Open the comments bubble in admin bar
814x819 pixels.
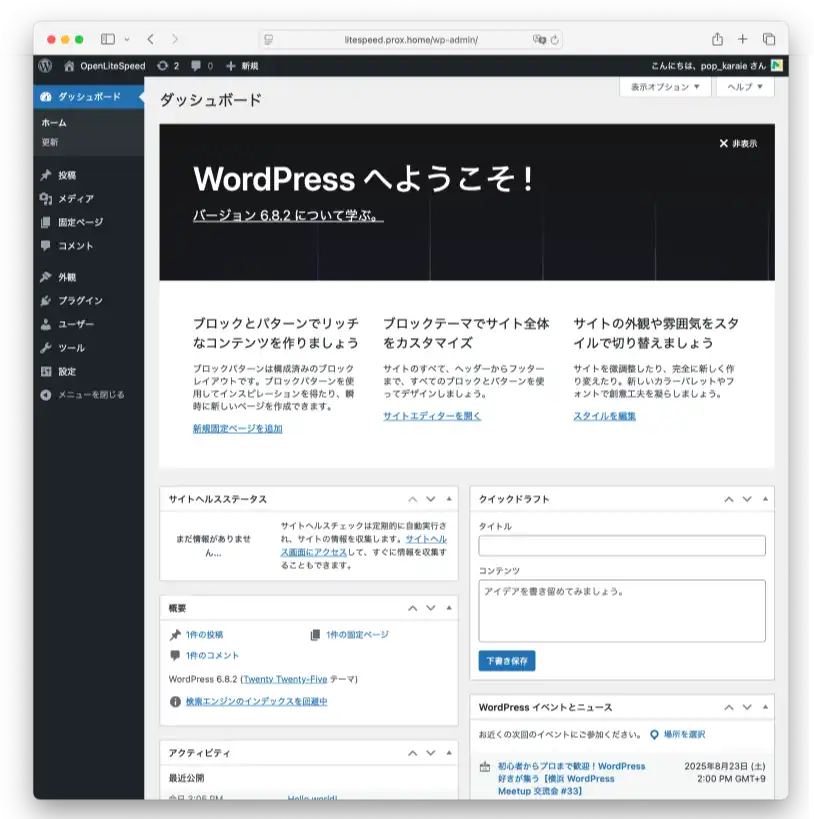pyautogui.click(x=202, y=66)
